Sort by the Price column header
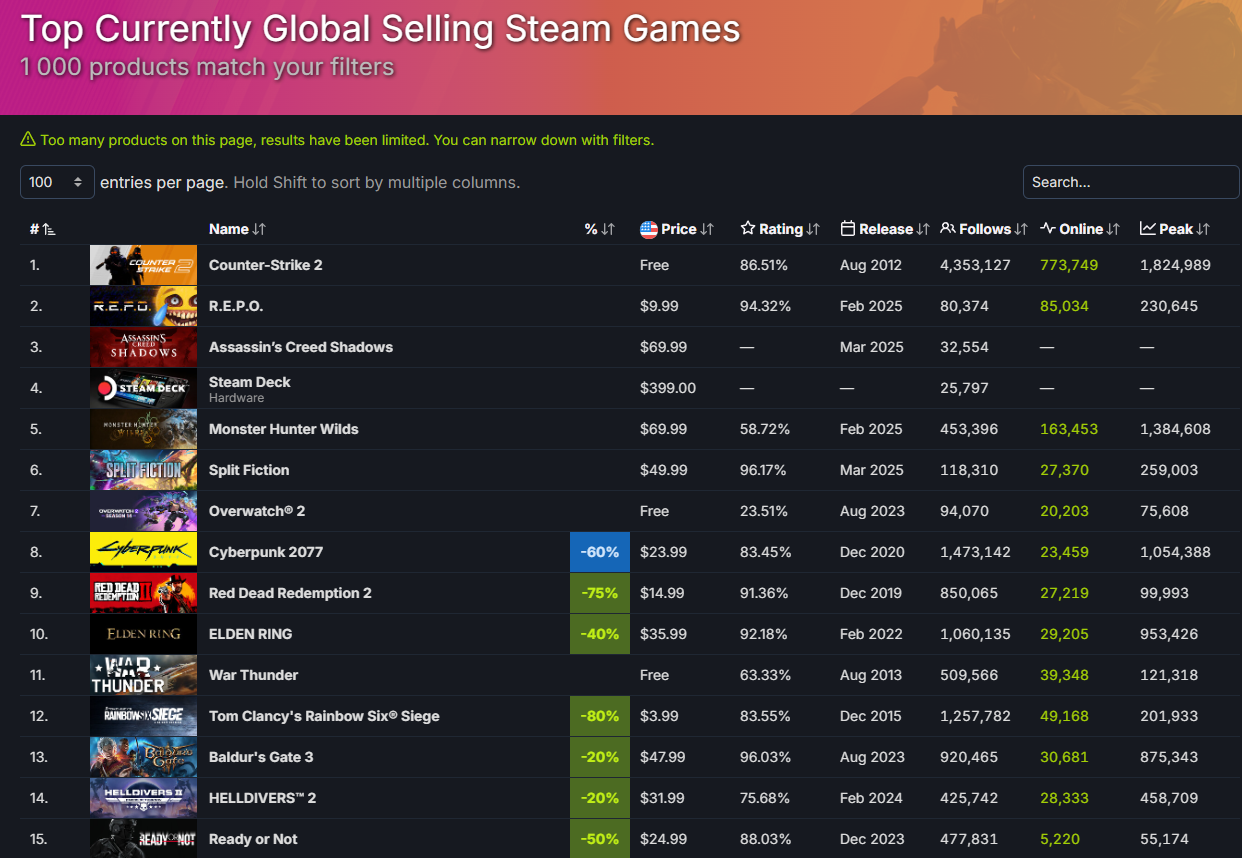Screen dimensions: 1242x858 click(x=677, y=229)
